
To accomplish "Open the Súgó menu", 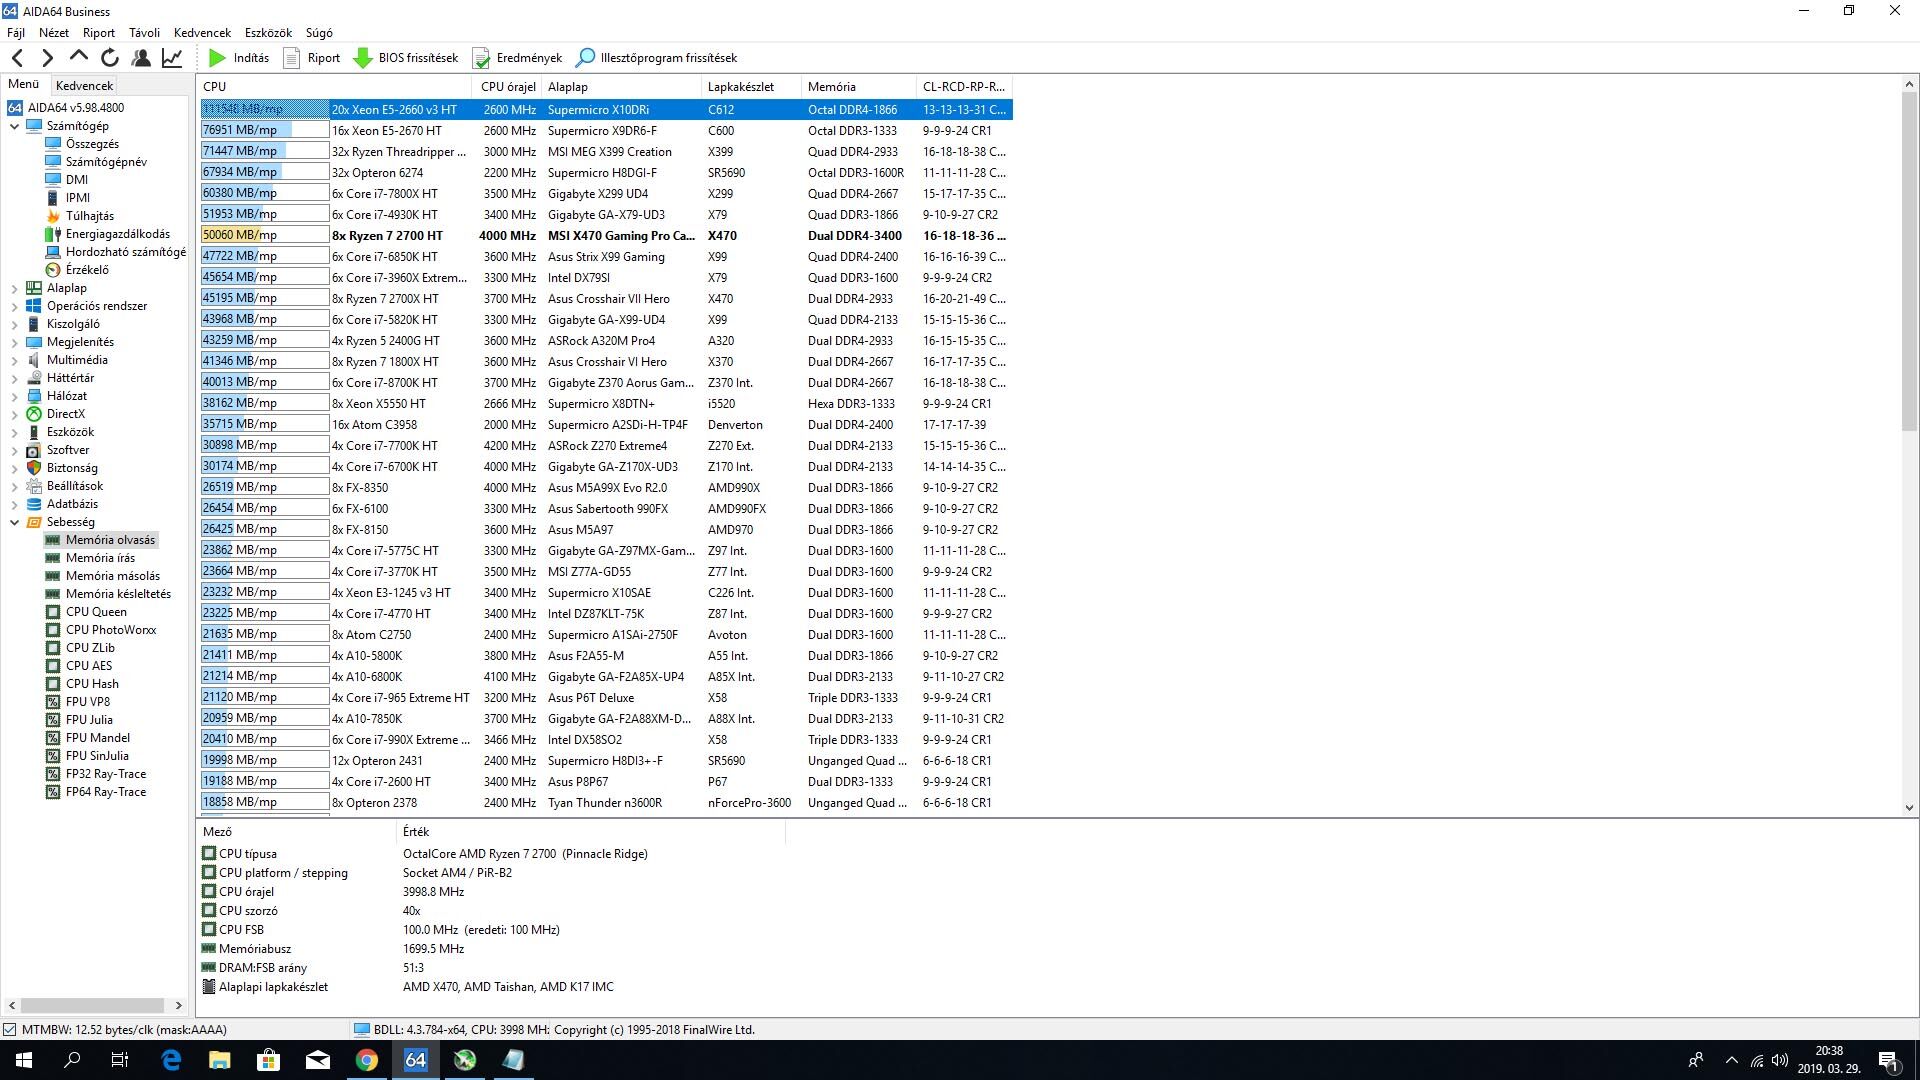I will pos(318,33).
